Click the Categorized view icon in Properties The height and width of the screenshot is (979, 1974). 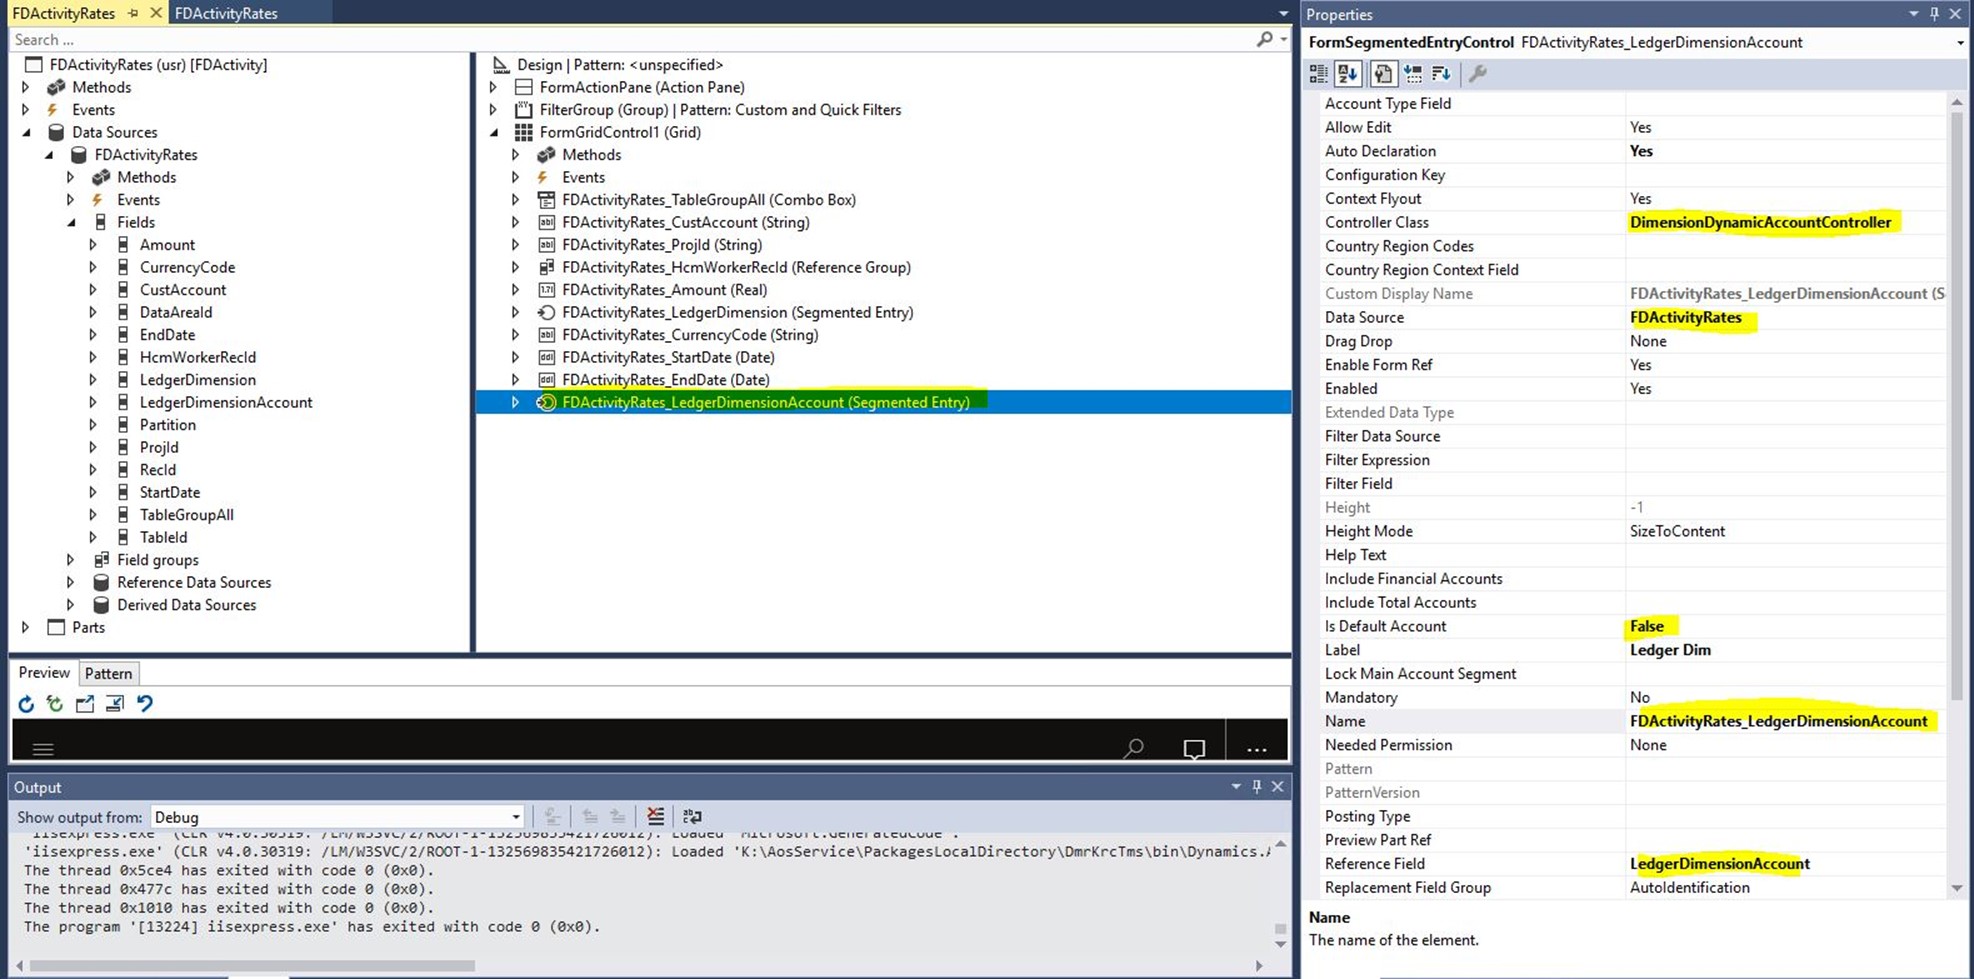tap(1318, 74)
